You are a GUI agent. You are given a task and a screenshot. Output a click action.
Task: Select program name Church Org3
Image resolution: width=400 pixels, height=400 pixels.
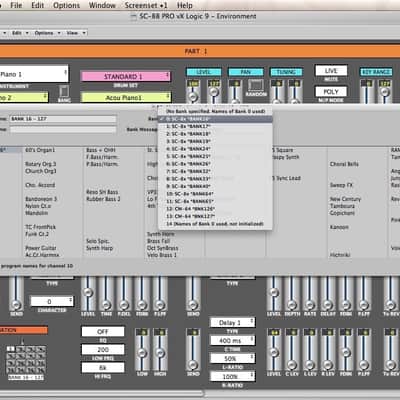point(41,171)
